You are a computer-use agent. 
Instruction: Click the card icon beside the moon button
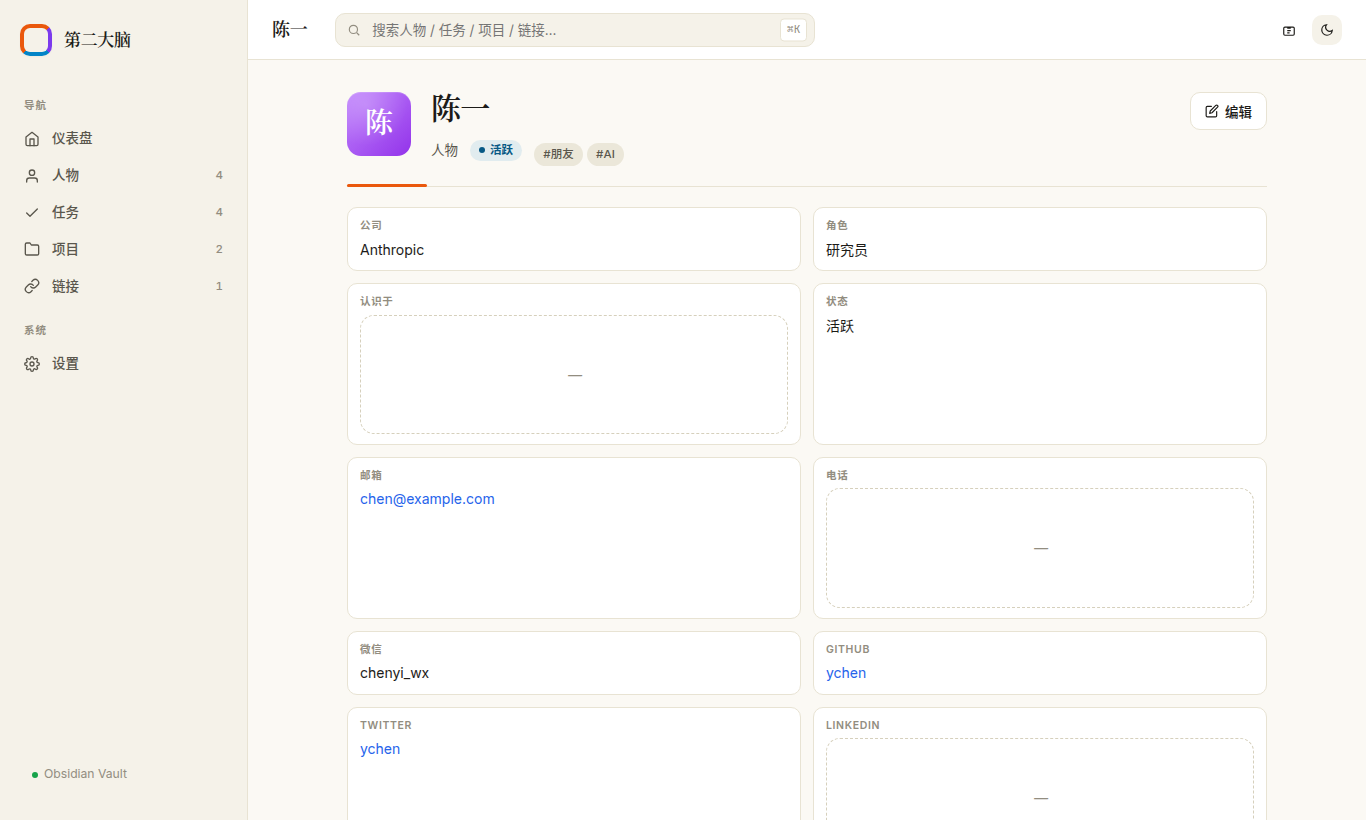1289,31
